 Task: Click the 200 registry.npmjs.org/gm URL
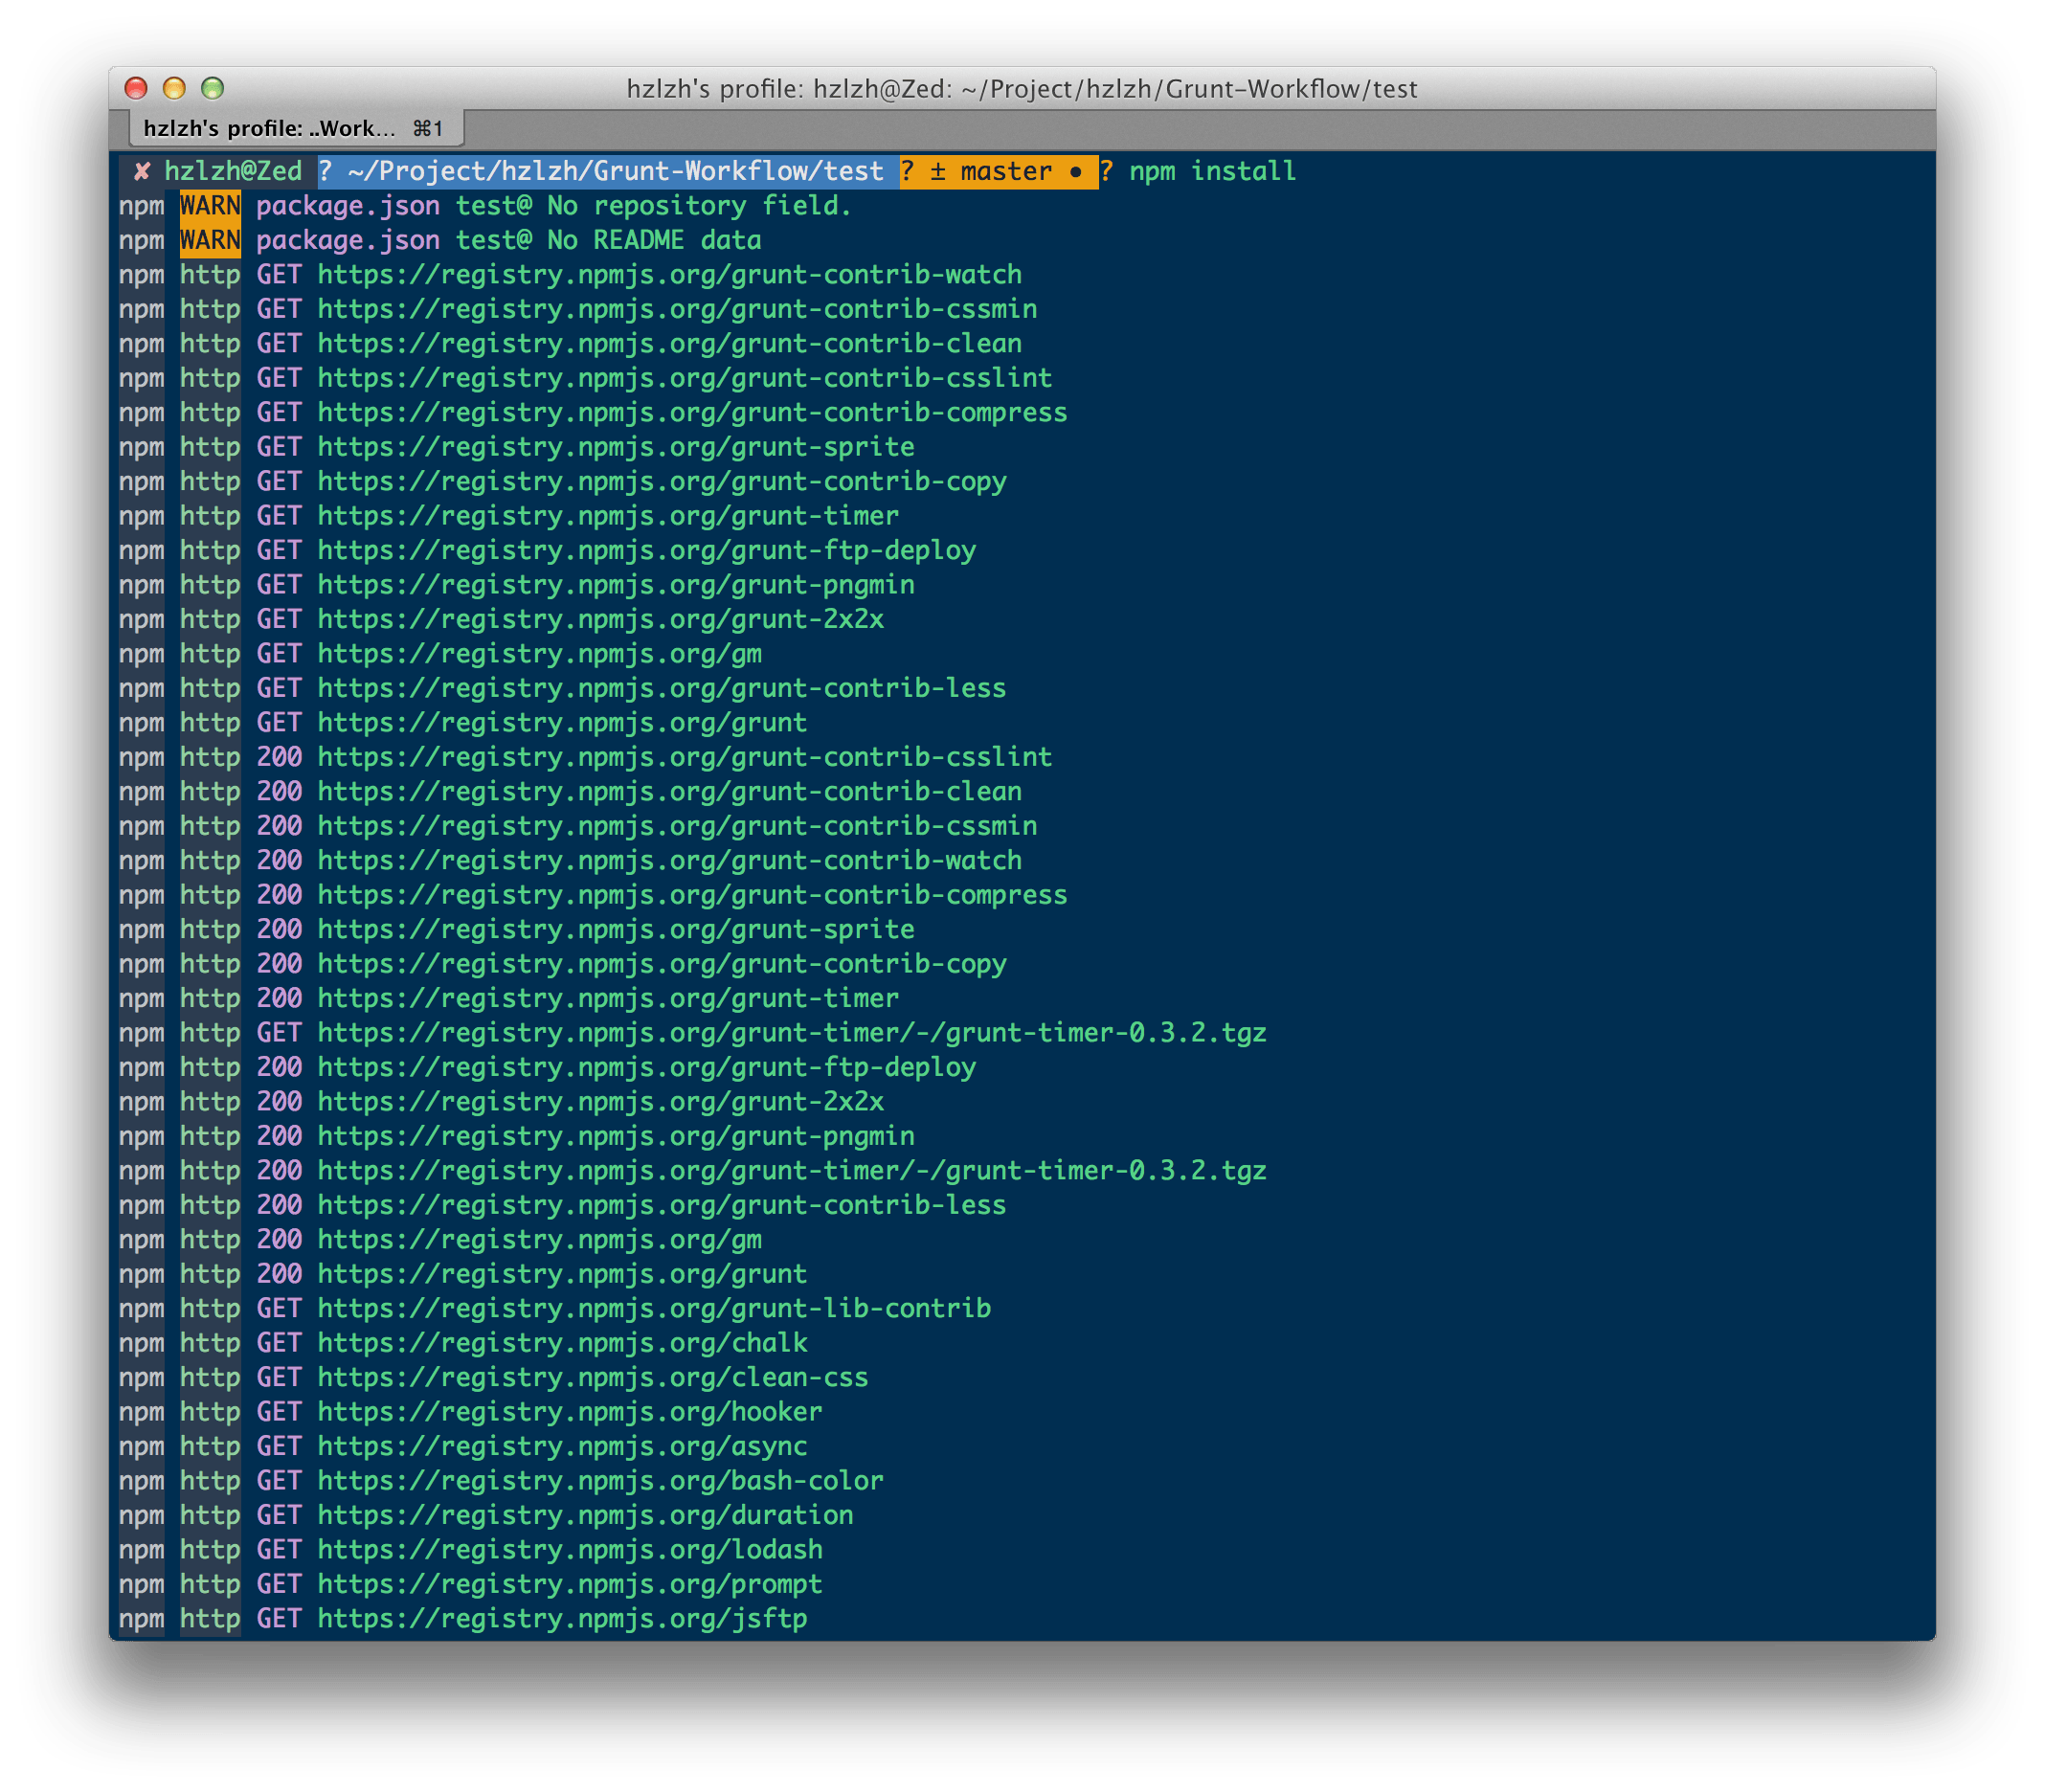[x=540, y=1240]
